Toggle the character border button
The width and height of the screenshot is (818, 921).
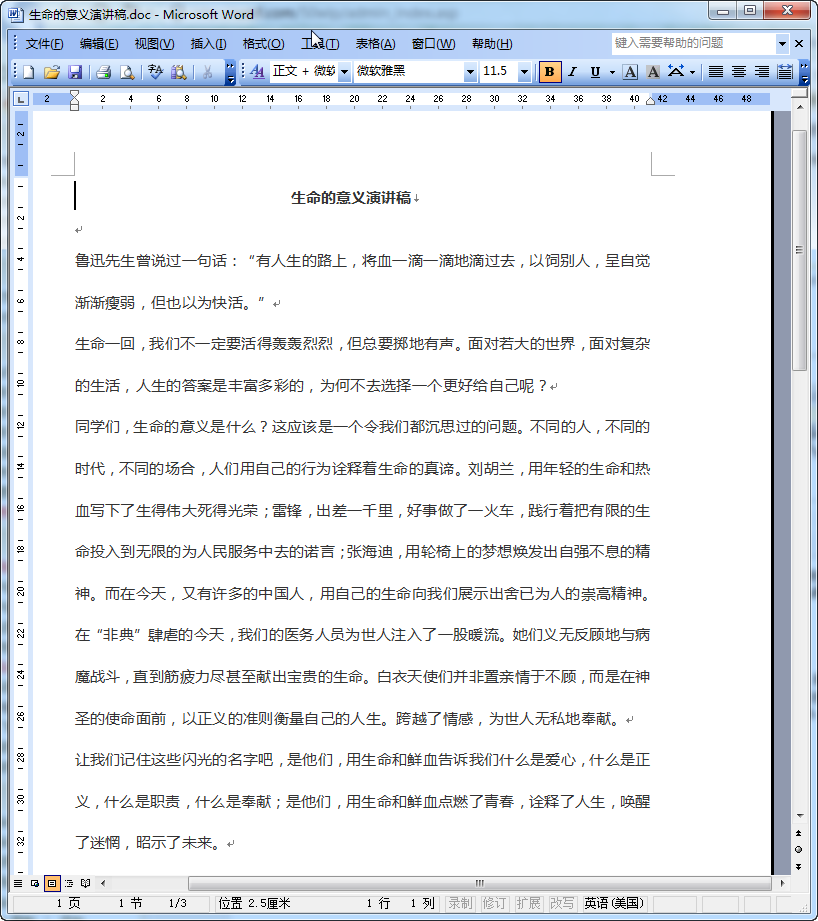pos(630,72)
